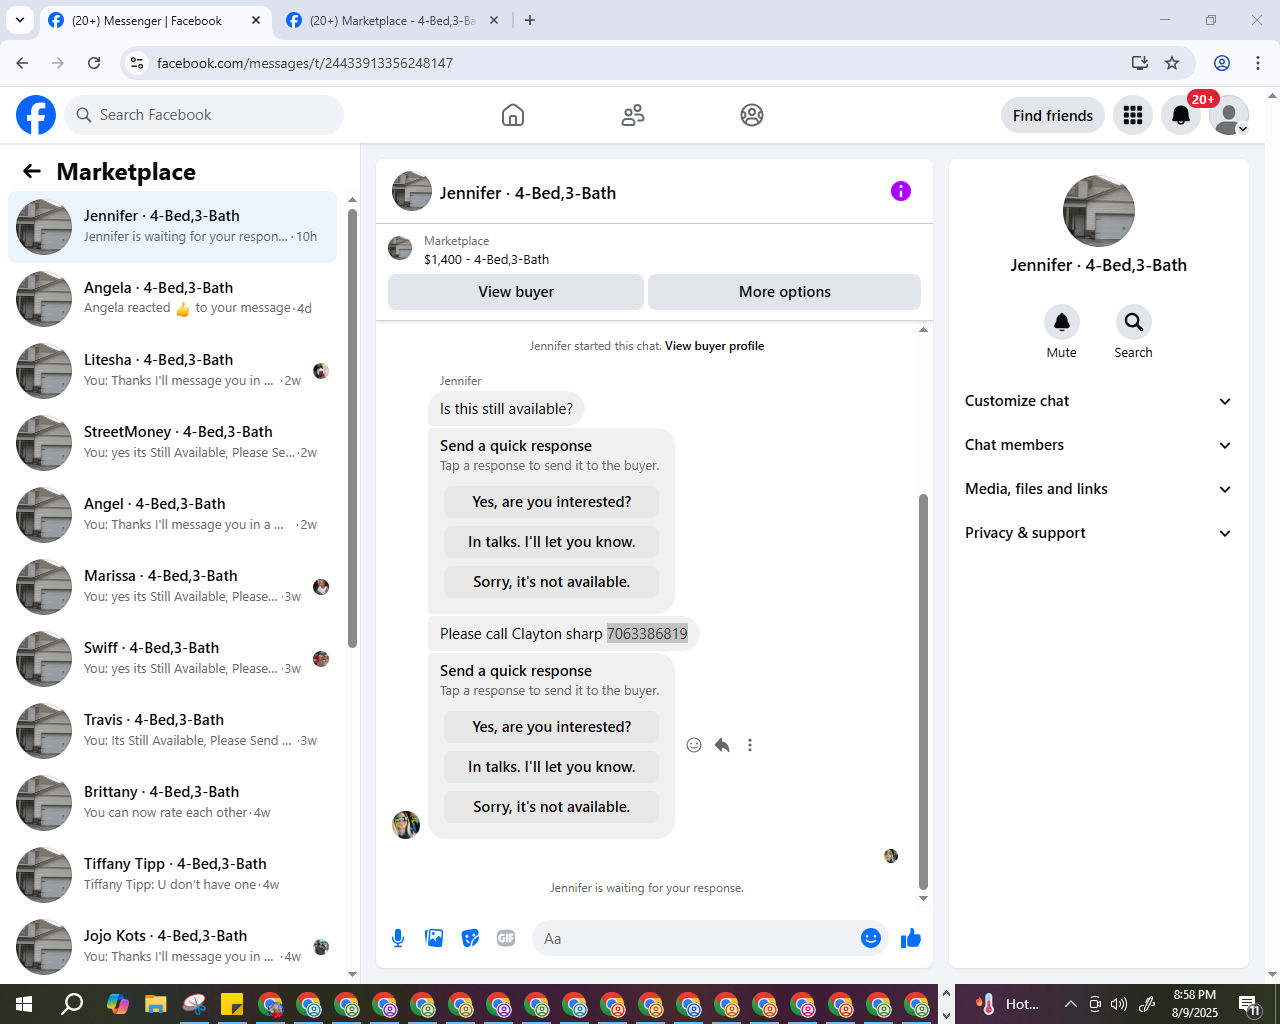Viewport: 1280px width, 1024px height.
Task: Click the chat message list scrollbar
Action: tap(923, 690)
